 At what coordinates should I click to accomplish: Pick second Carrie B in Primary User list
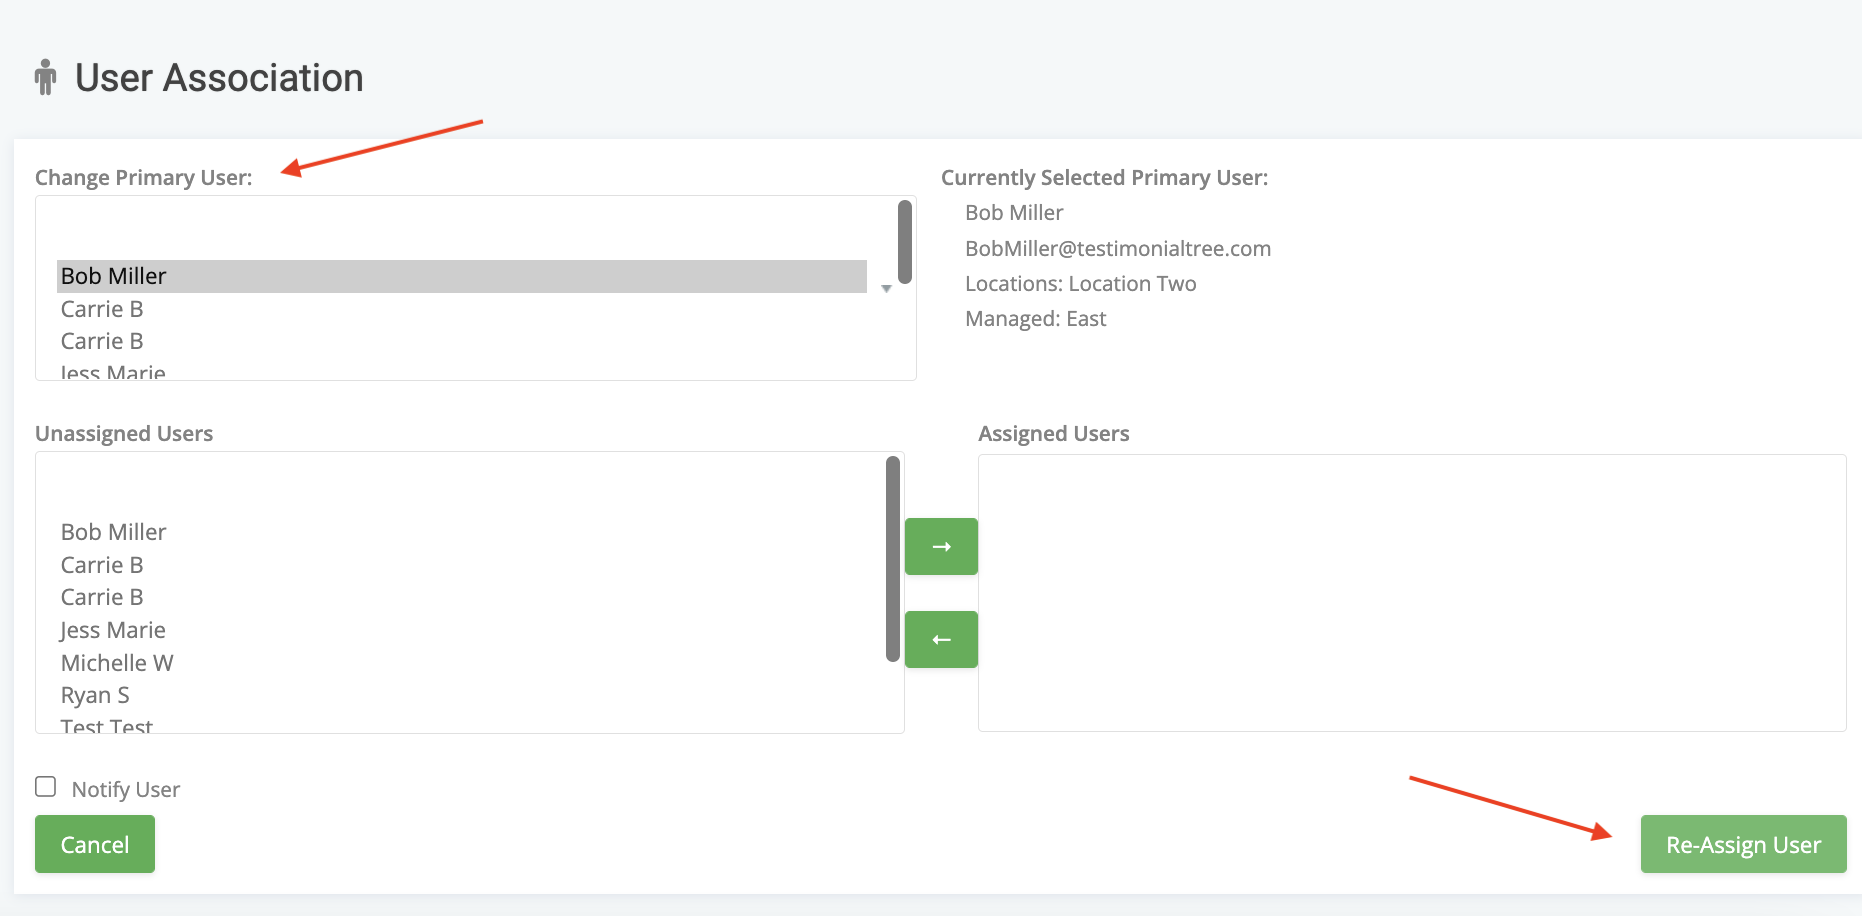click(102, 341)
